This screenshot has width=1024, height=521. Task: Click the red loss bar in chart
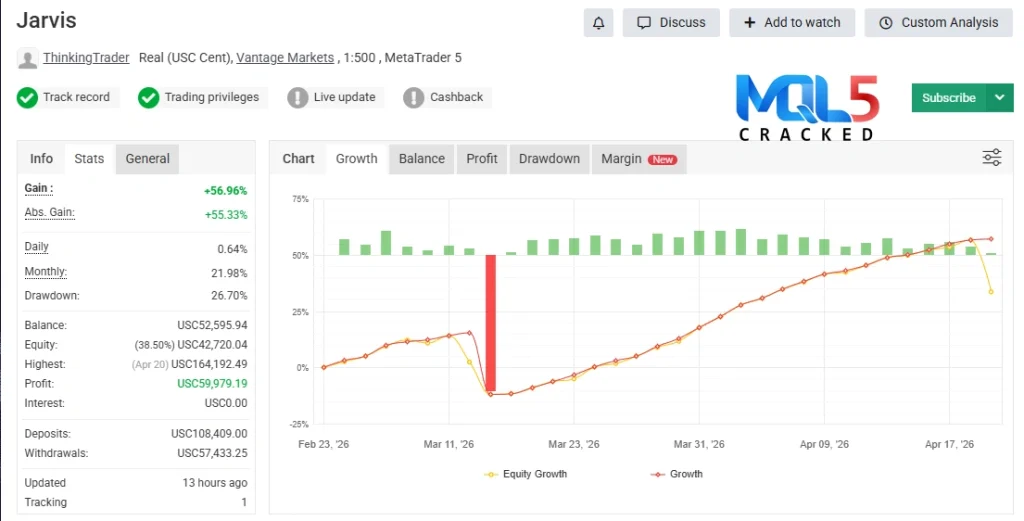point(490,323)
